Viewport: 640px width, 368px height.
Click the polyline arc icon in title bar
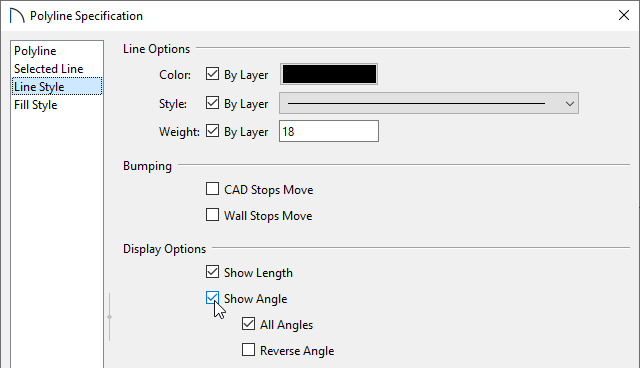[x=17, y=16]
